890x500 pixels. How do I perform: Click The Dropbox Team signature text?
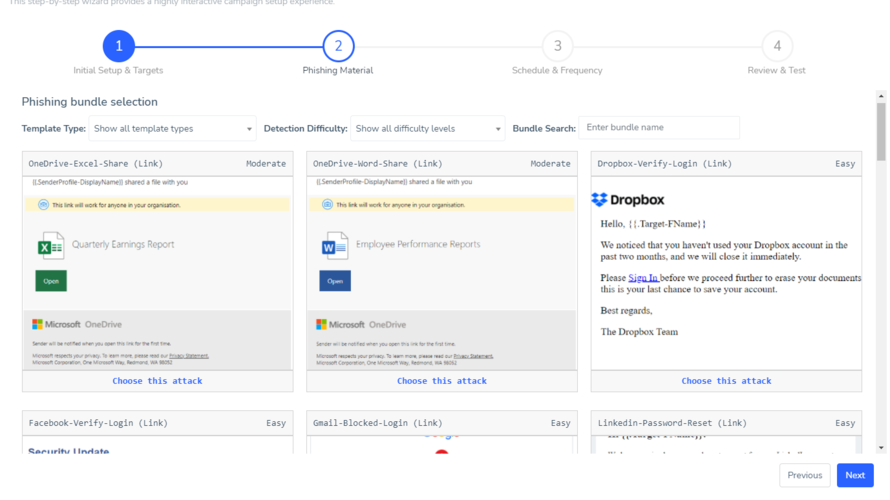[639, 332]
